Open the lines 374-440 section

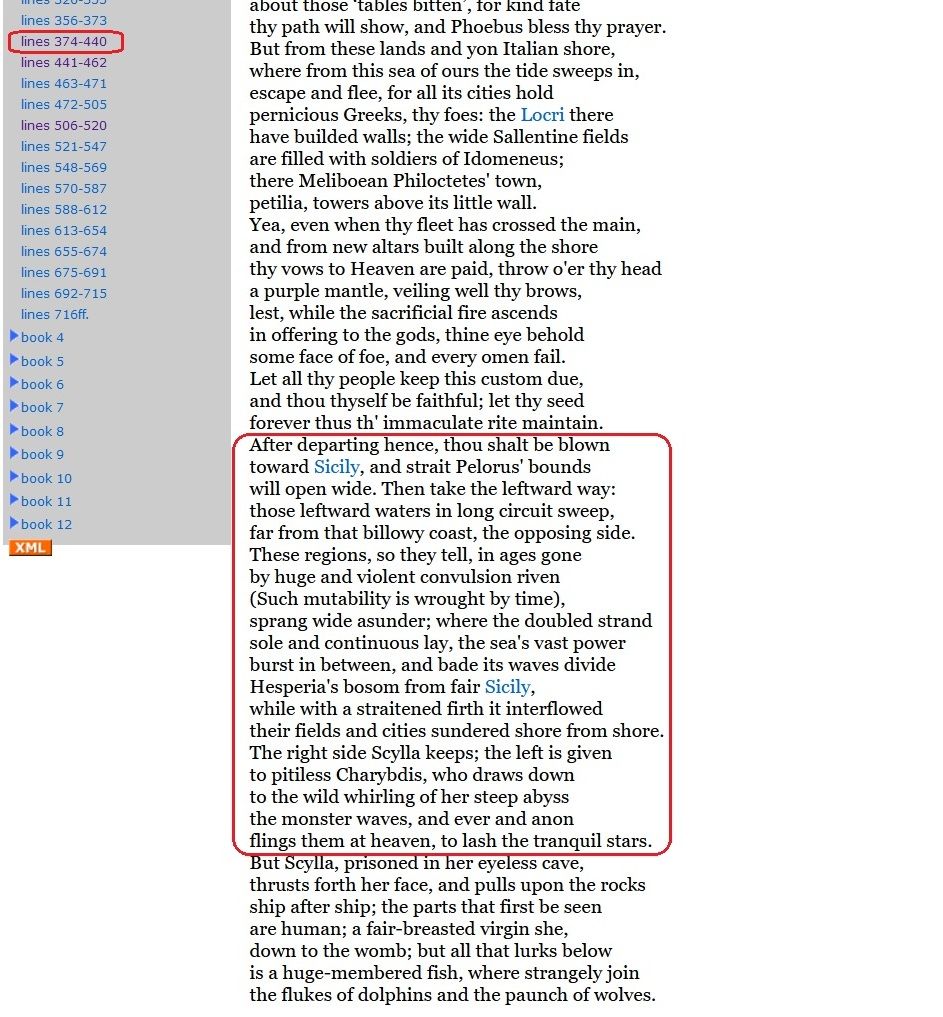(x=64, y=42)
